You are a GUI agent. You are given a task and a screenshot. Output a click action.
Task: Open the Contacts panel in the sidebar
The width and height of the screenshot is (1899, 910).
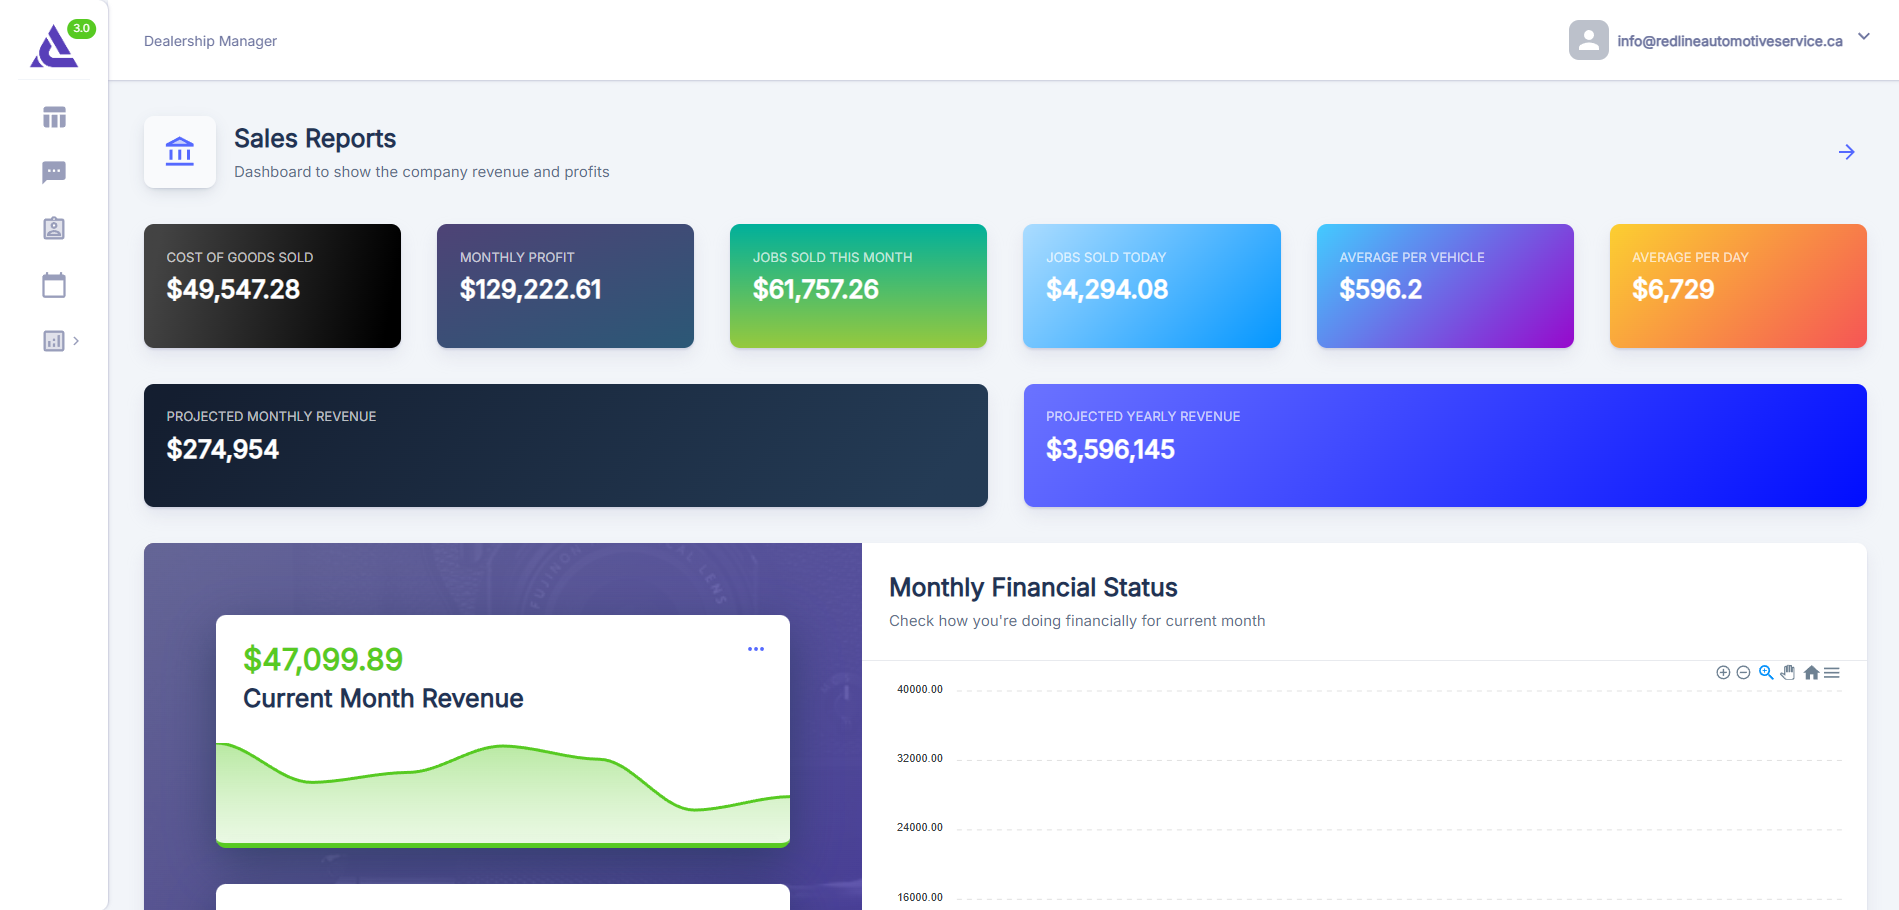pos(53,228)
